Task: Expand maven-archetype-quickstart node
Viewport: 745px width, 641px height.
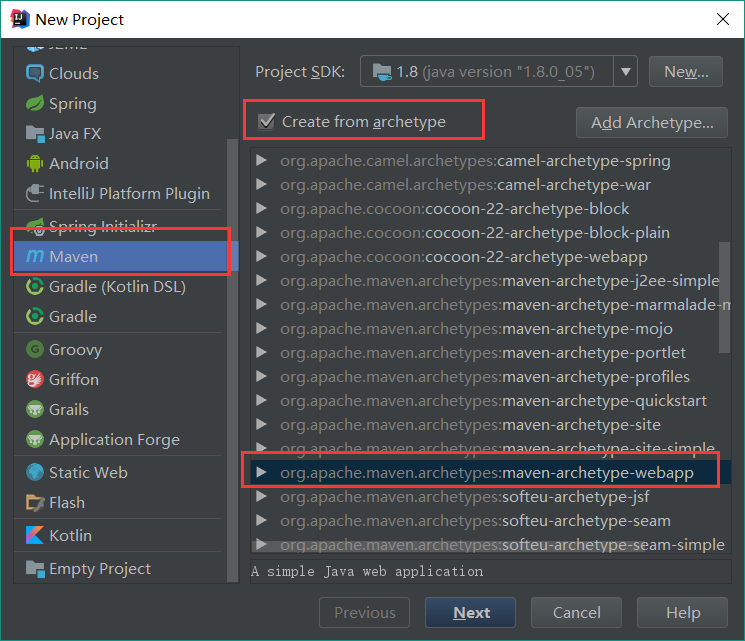Action: 261,401
